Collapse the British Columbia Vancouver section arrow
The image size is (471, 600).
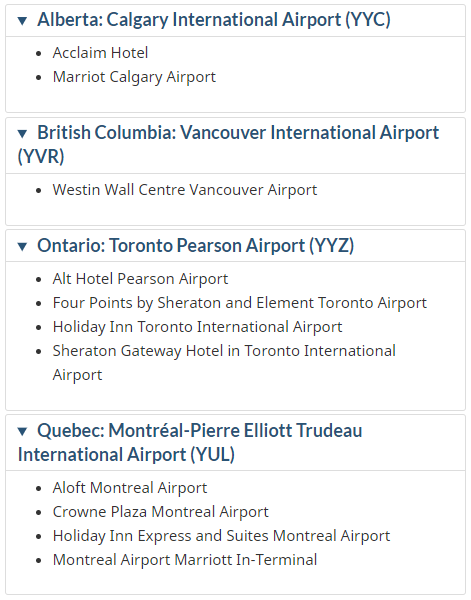point(22,134)
